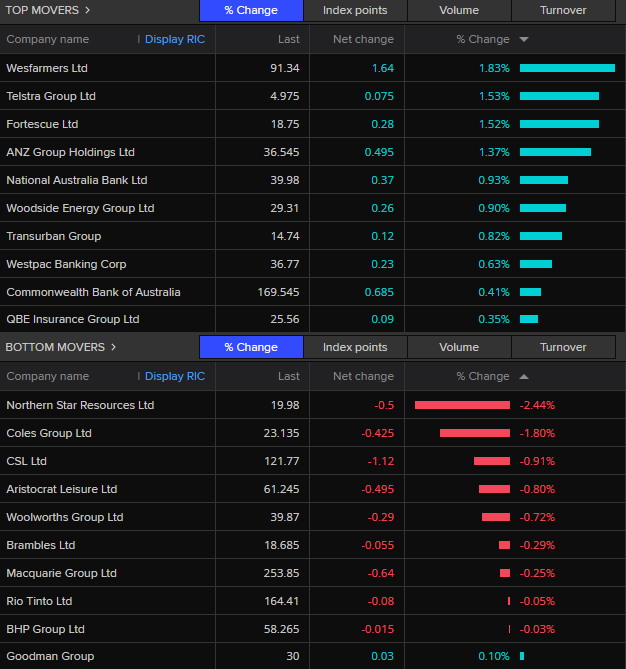This screenshot has width=626, height=669.
Task: Click Northern Star percent change -2.44%
Action: point(537,405)
